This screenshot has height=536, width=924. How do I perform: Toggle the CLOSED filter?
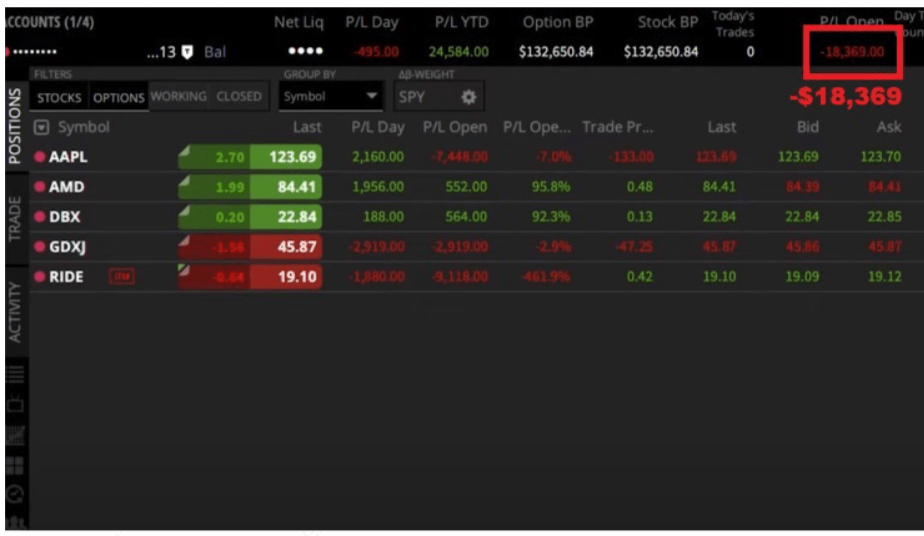point(239,96)
